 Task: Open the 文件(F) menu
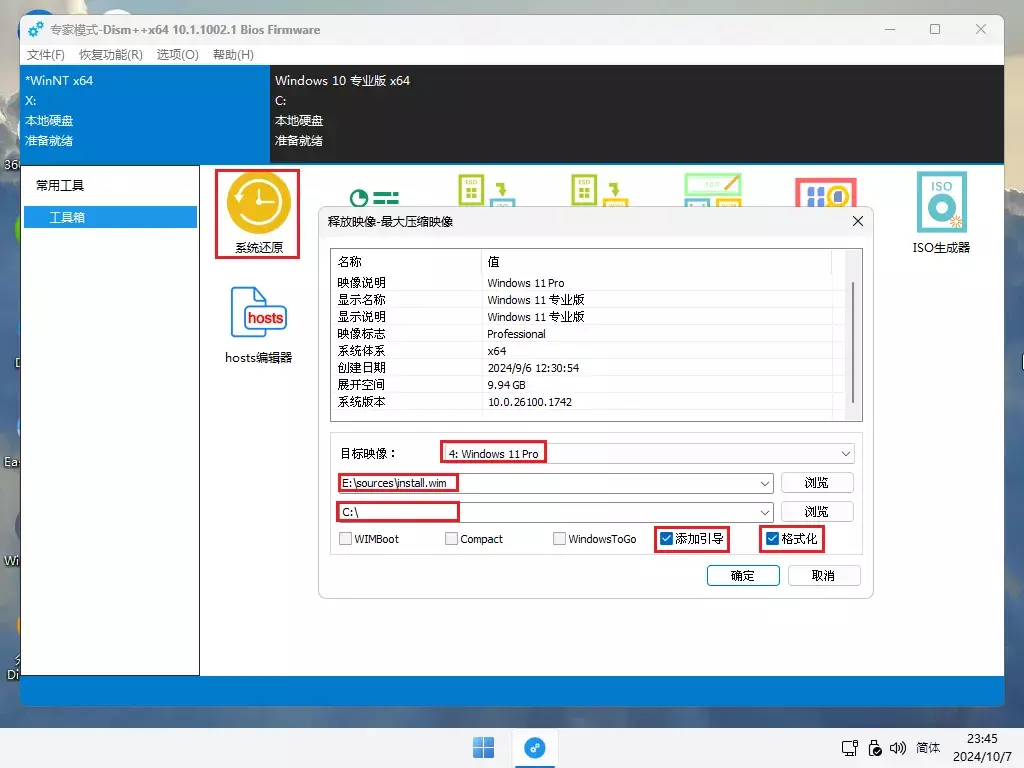pyautogui.click(x=46, y=55)
